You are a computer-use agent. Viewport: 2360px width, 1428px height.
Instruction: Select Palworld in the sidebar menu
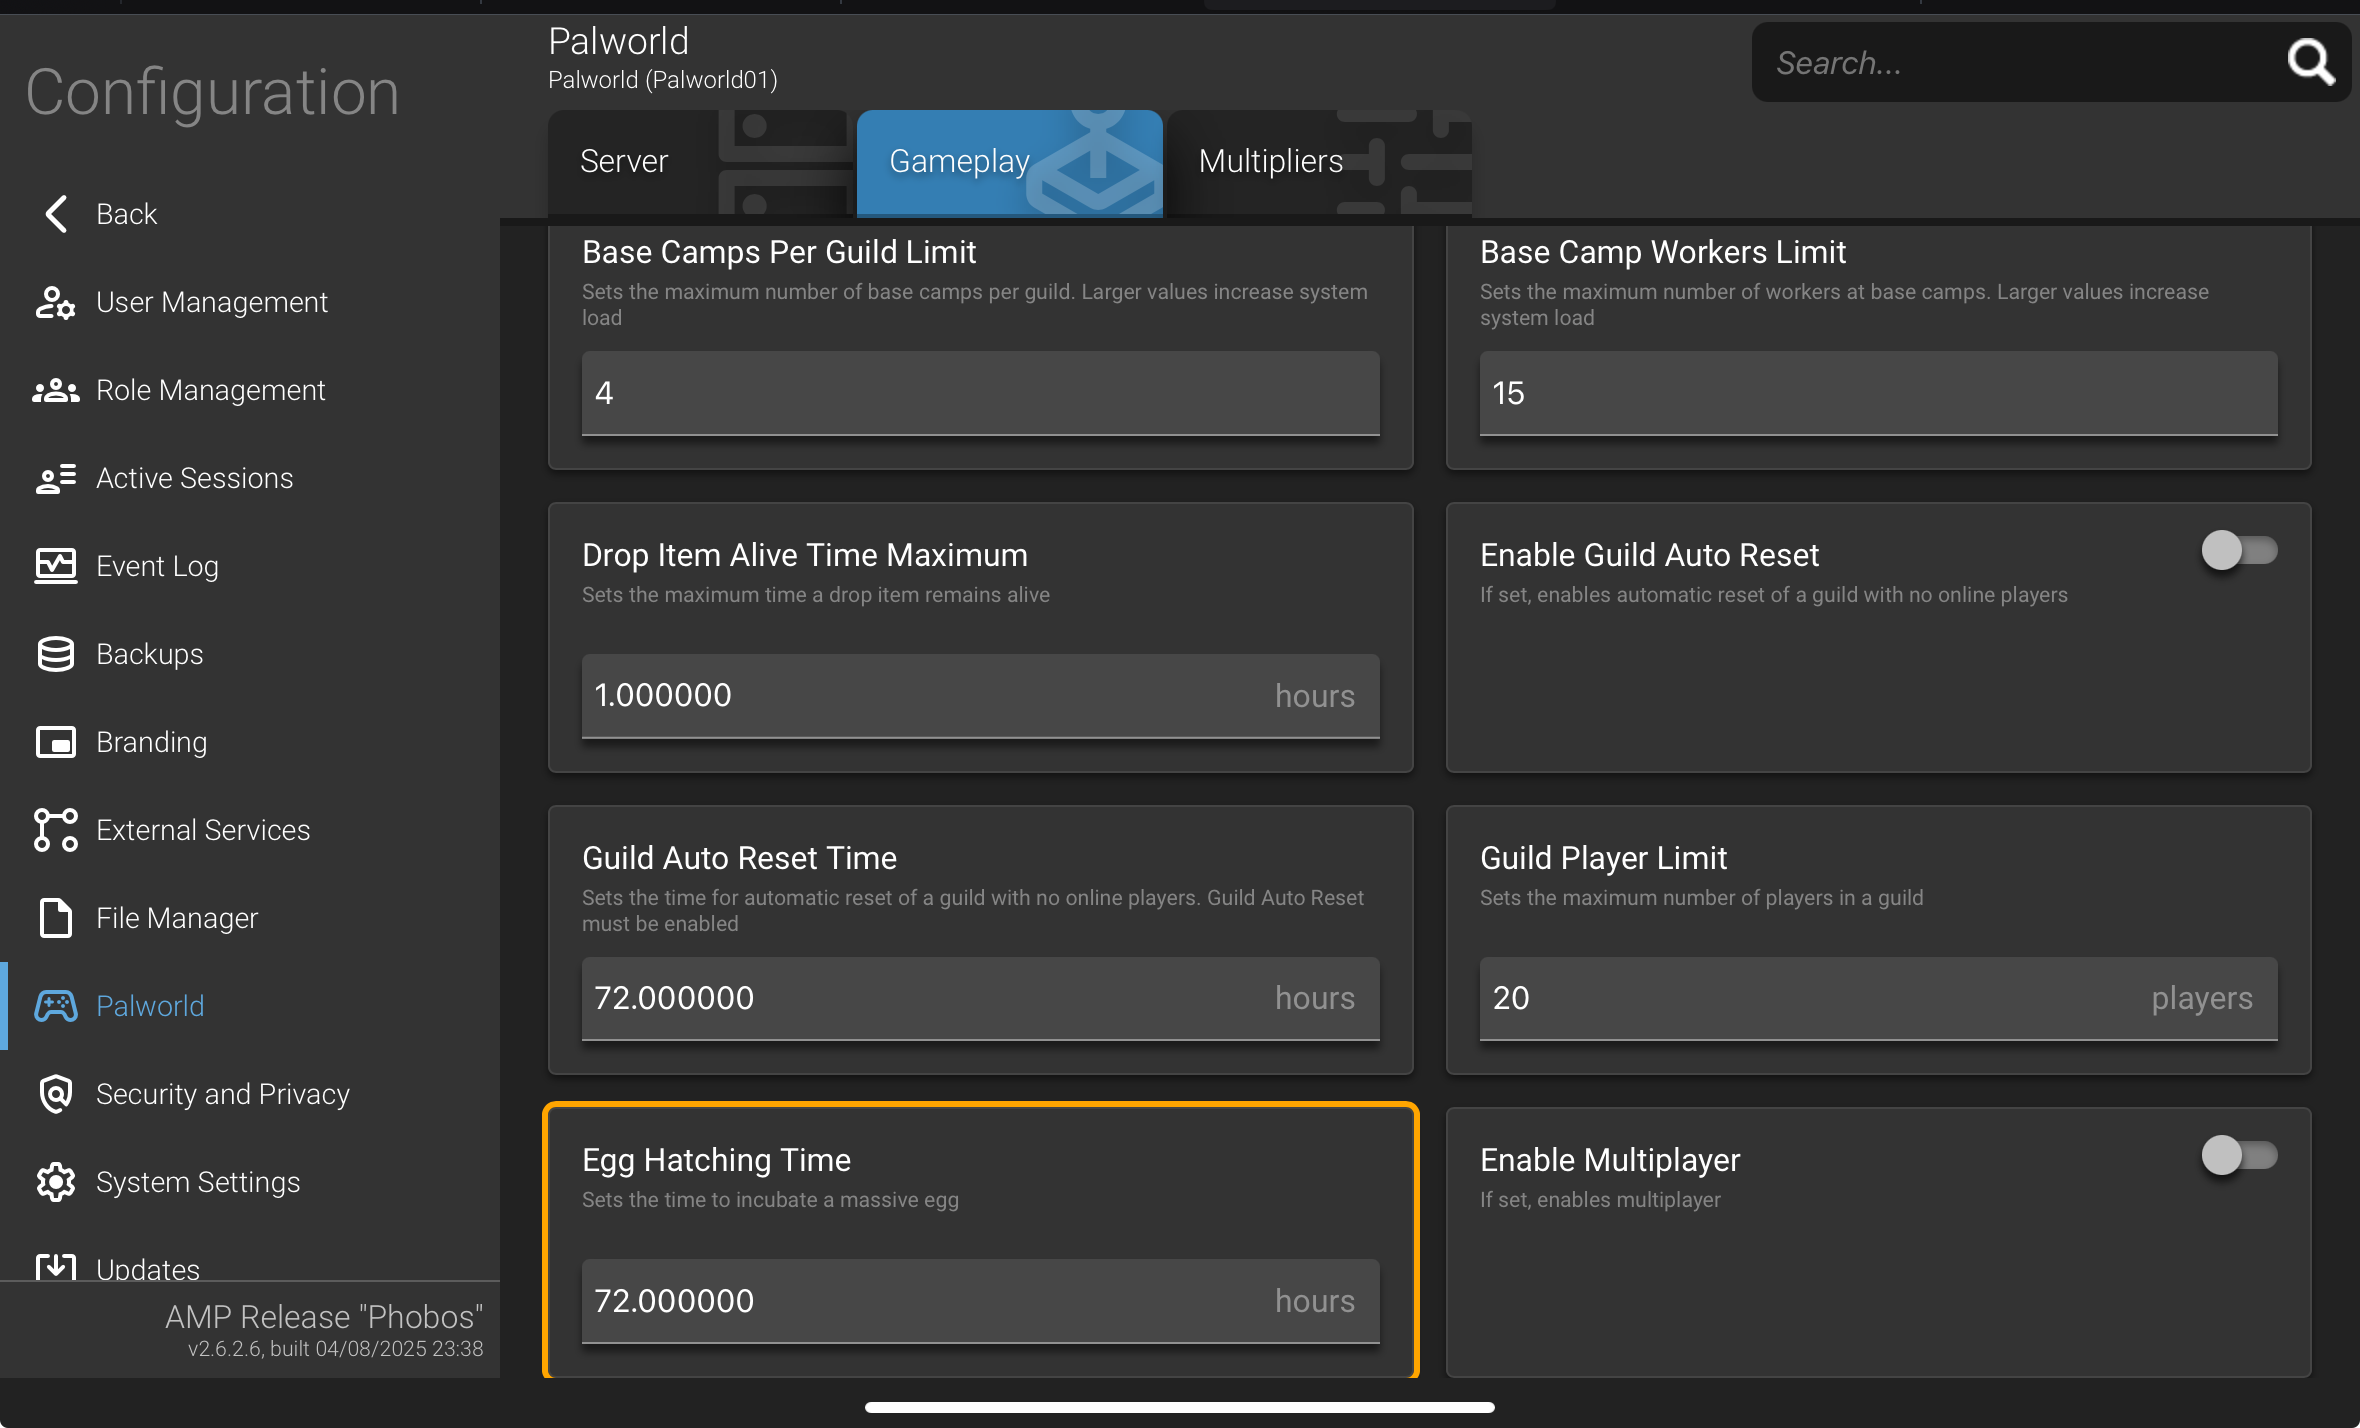(150, 1006)
